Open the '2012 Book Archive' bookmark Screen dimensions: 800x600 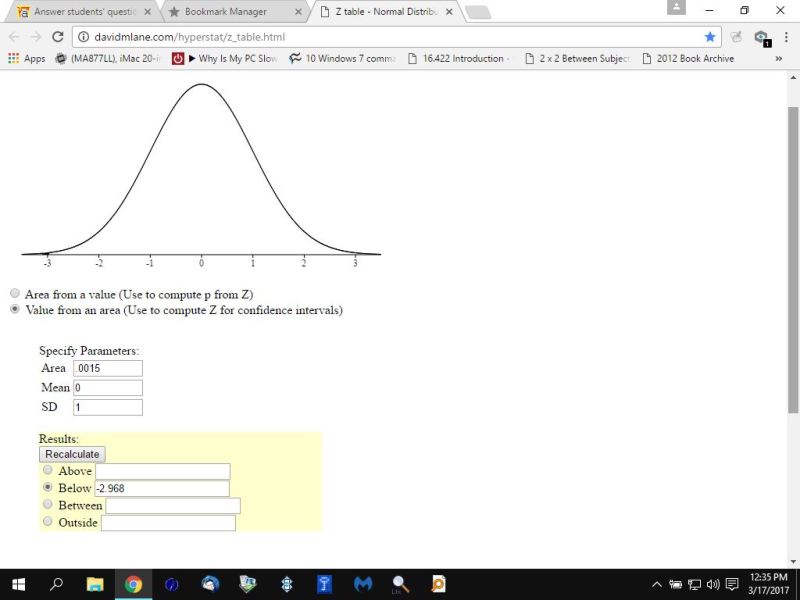coord(688,59)
